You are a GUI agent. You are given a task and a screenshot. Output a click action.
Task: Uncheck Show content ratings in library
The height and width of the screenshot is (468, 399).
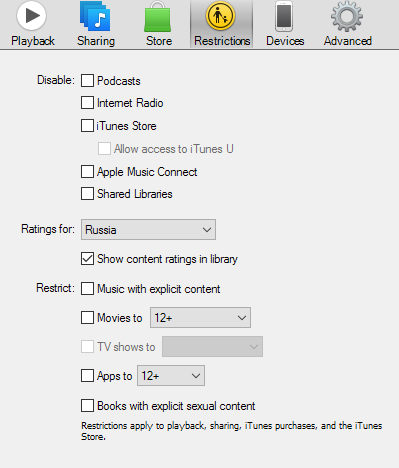pyautogui.click(x=87, y=259)
